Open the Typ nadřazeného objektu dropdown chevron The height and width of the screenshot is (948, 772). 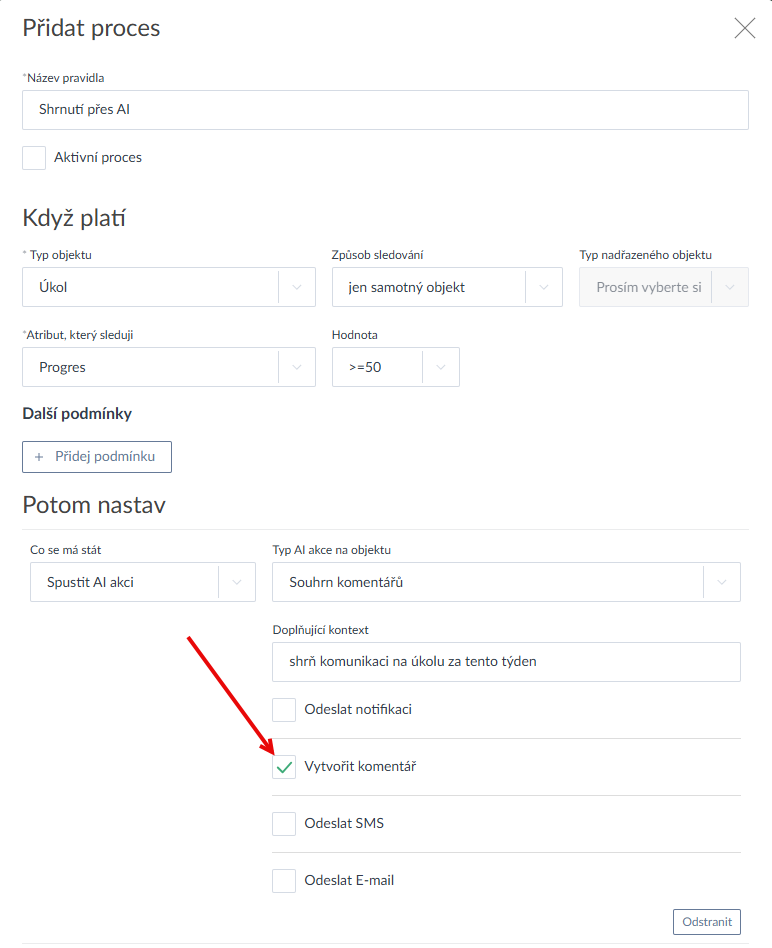(x=730, y=287)
